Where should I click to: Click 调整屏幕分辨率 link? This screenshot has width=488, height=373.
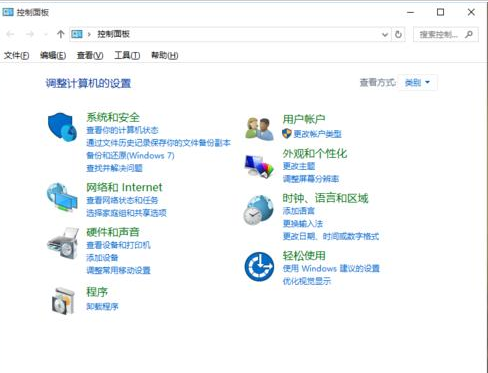click(311, 179)
